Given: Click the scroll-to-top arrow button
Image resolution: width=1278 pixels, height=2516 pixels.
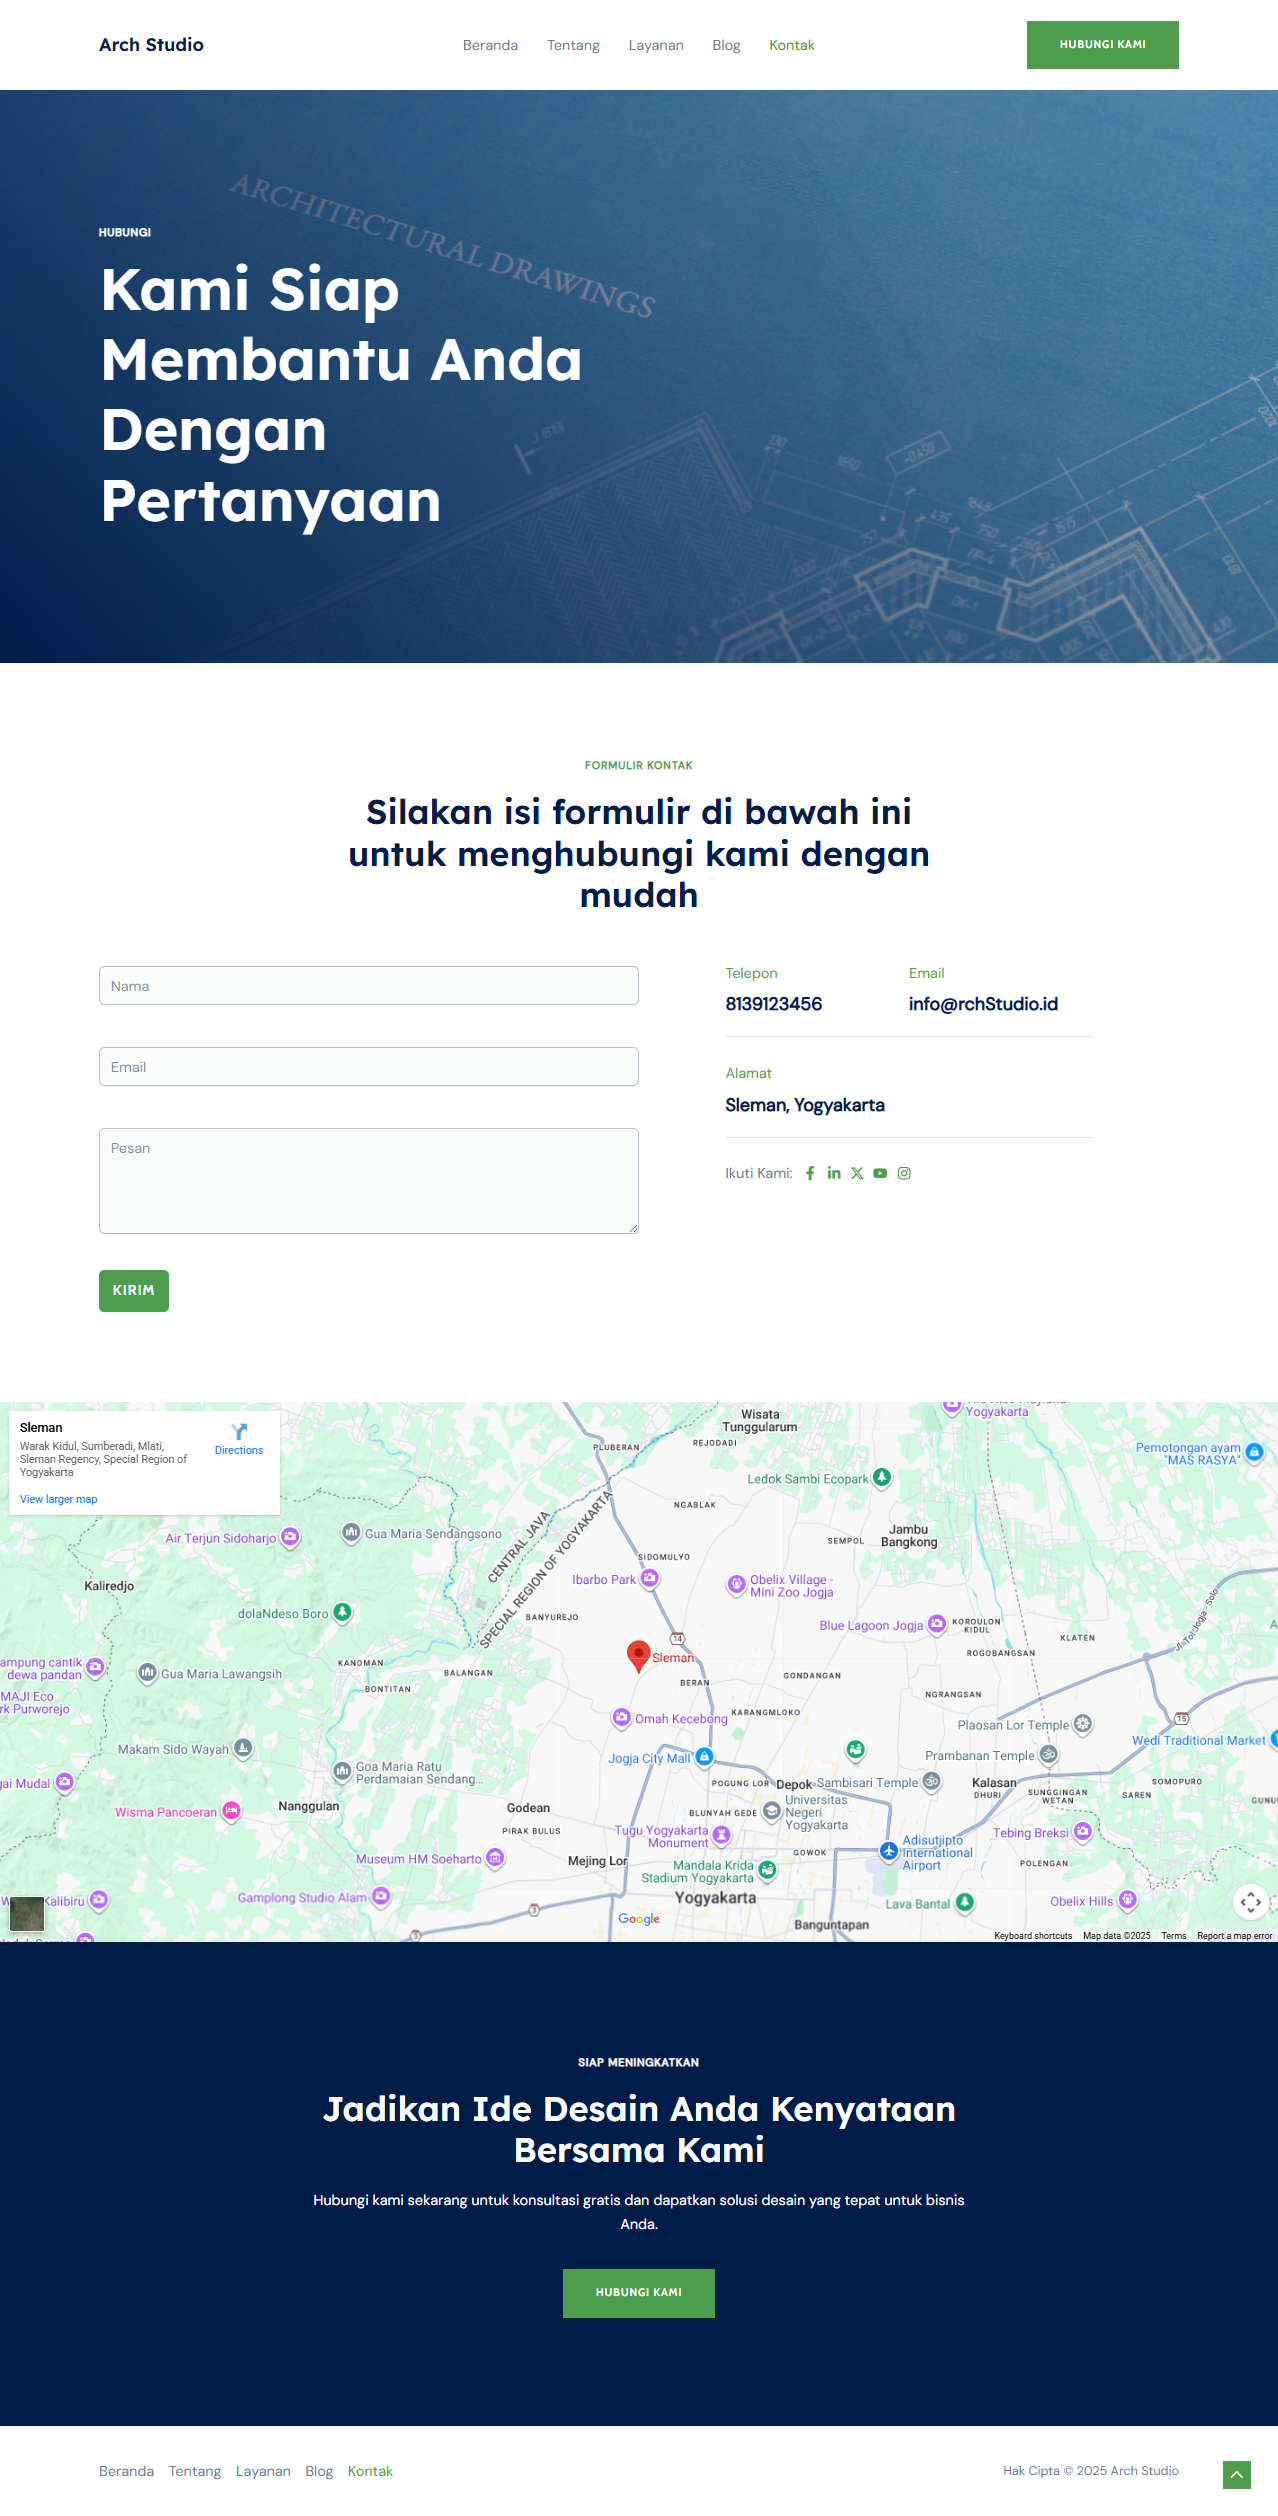Looking at the screenshot, I should tap(1236, 2475).
